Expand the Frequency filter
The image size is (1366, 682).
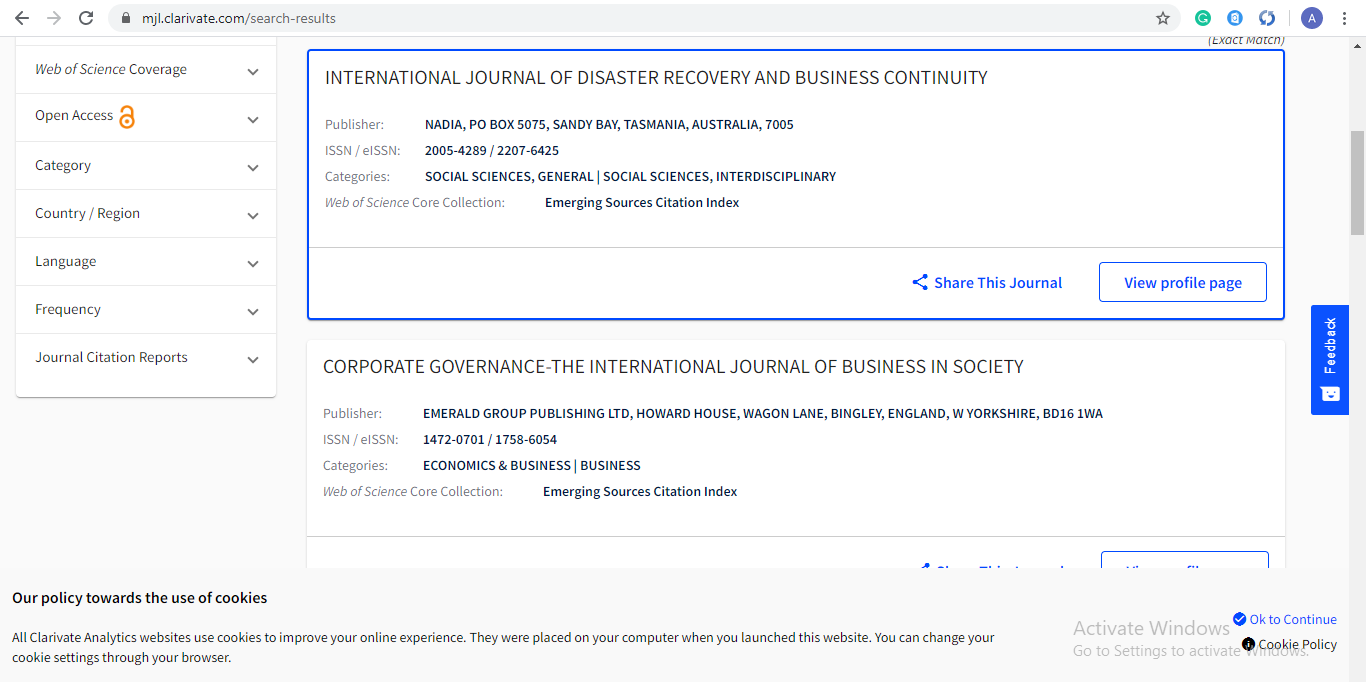click(146, 309)
